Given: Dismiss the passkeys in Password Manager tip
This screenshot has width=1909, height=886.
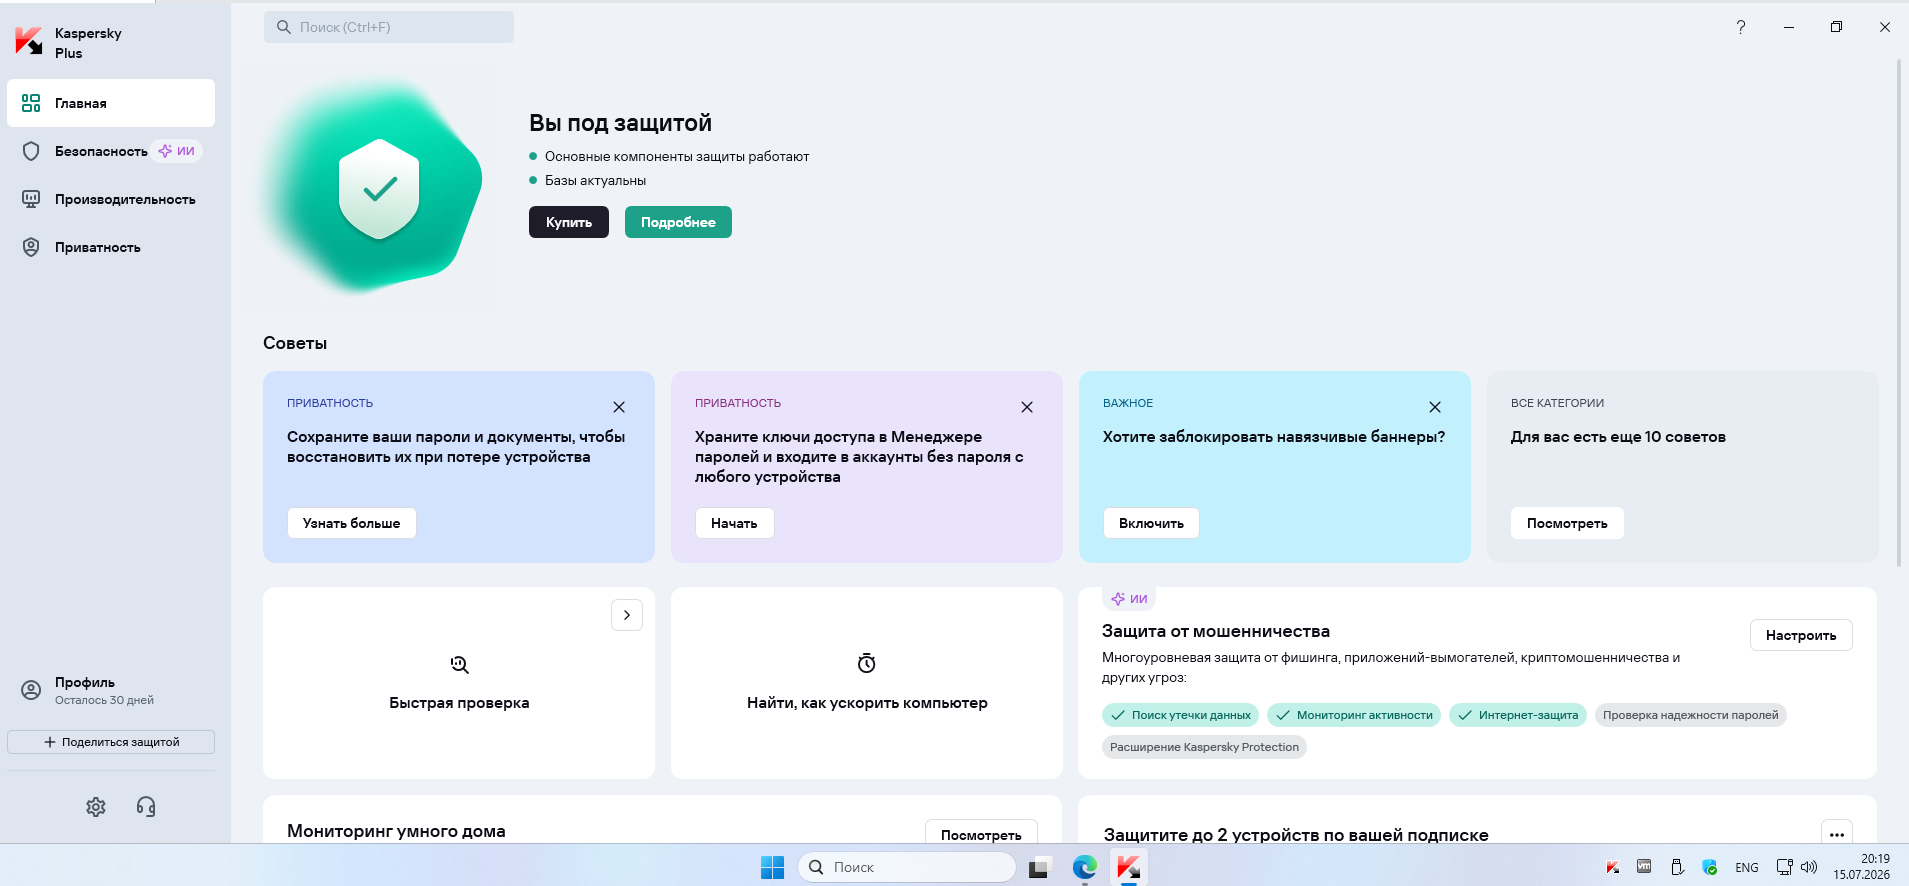Looking at the screenshot, I should (1027, 407).
